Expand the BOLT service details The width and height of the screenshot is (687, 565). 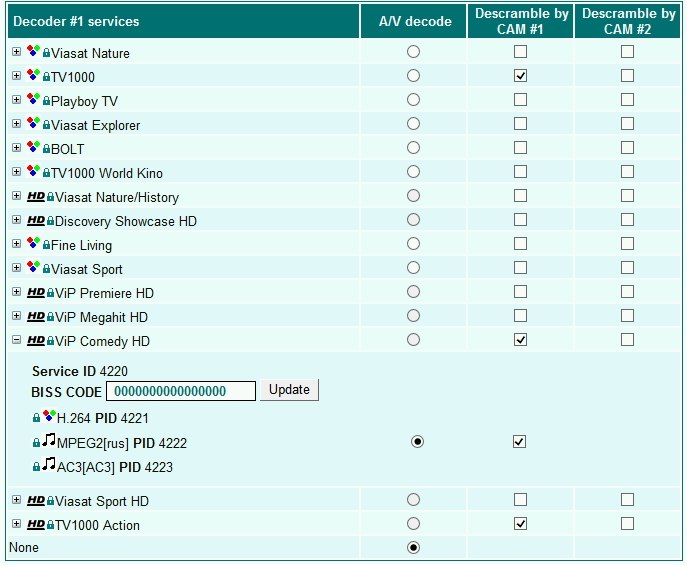(17, 148)
